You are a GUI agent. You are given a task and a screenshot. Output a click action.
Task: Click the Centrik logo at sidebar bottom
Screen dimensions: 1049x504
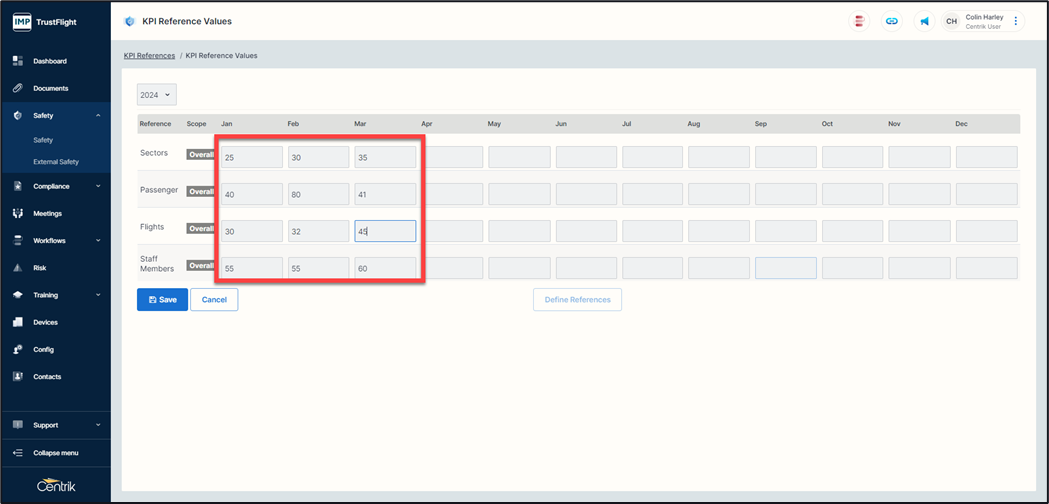[56, 485]
